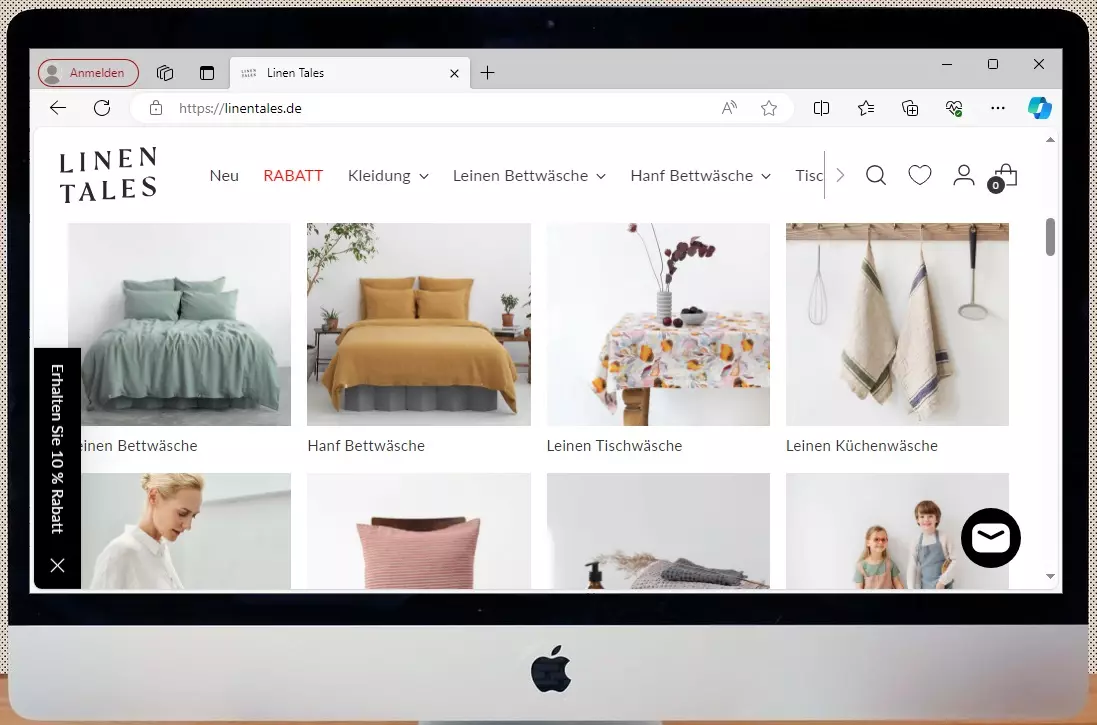Close the 10 % Rabatt side banner

click(x=57, y=565)
